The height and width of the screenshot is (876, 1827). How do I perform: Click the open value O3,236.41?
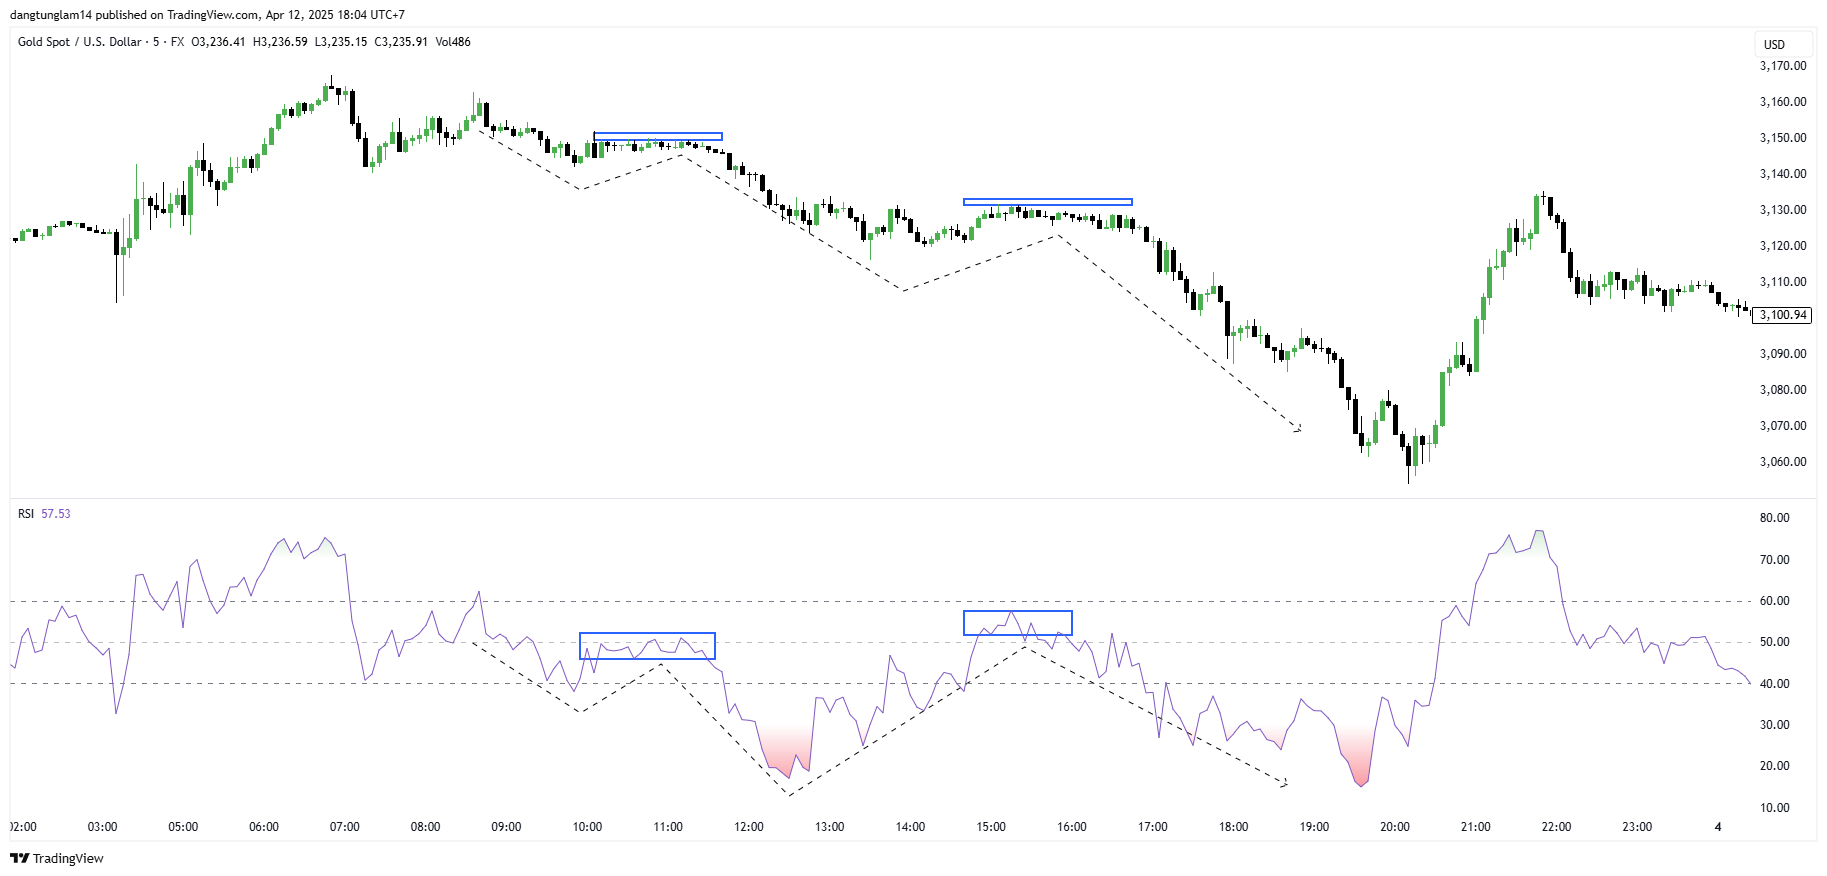(x=218, y=42)
